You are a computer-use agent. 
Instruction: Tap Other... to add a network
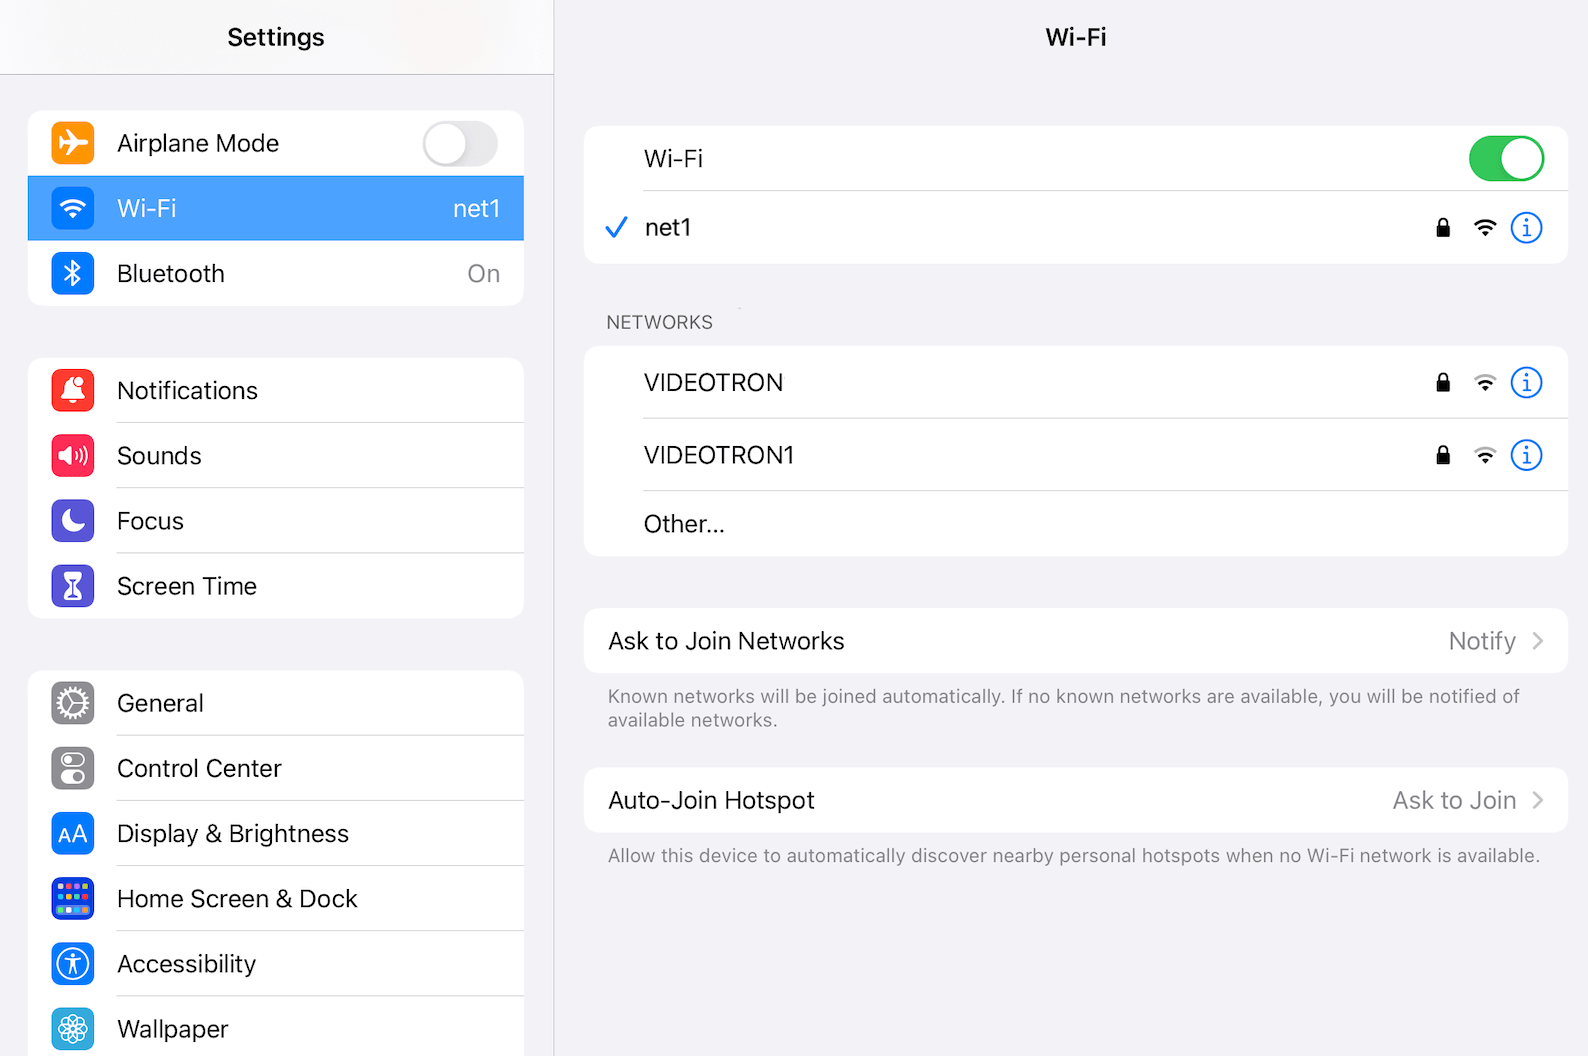685,524
